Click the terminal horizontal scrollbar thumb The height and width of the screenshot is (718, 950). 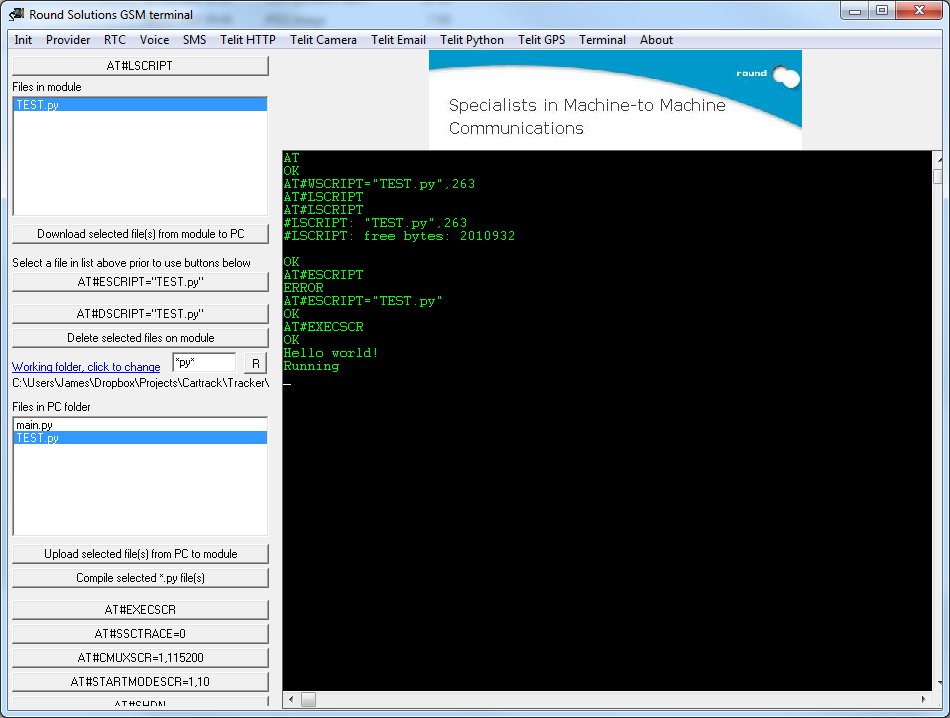(308, 699)
